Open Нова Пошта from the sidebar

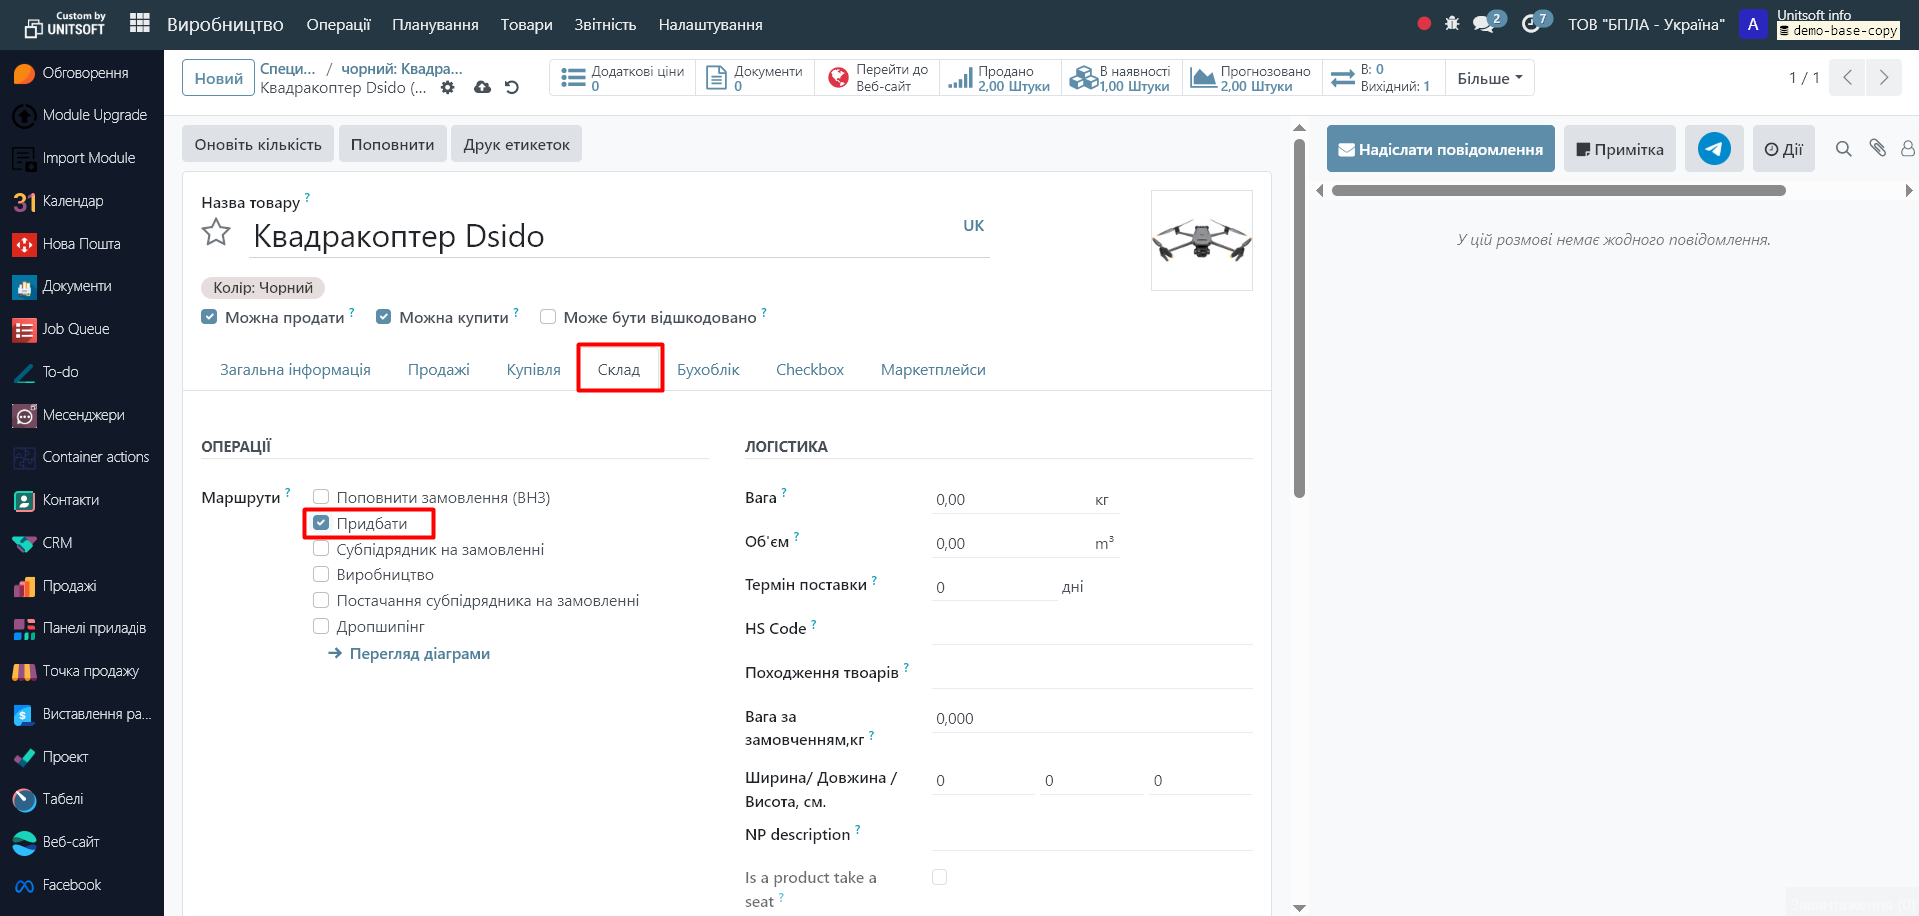pyautogui.click(x=81, y=244)
